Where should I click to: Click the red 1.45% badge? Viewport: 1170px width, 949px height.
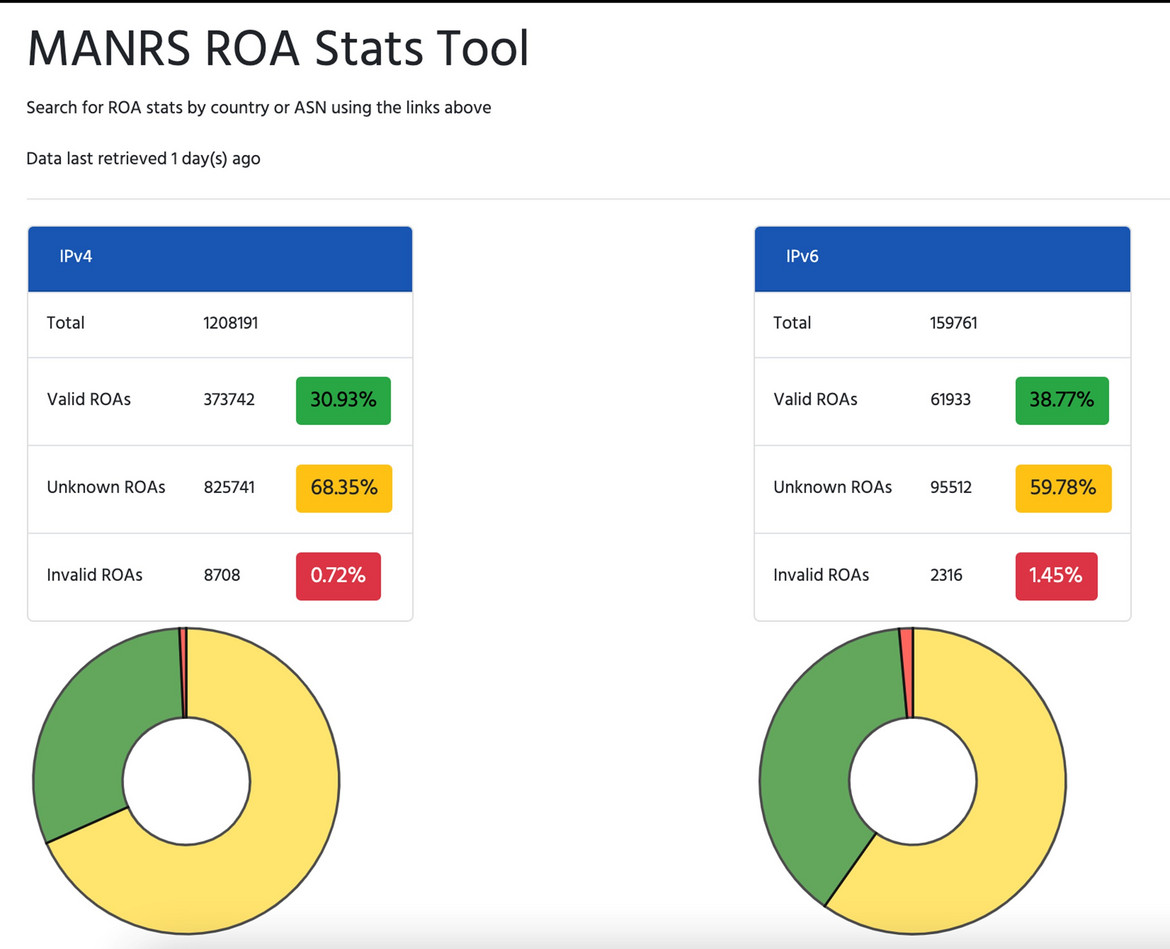click(x=1057, y=576)
